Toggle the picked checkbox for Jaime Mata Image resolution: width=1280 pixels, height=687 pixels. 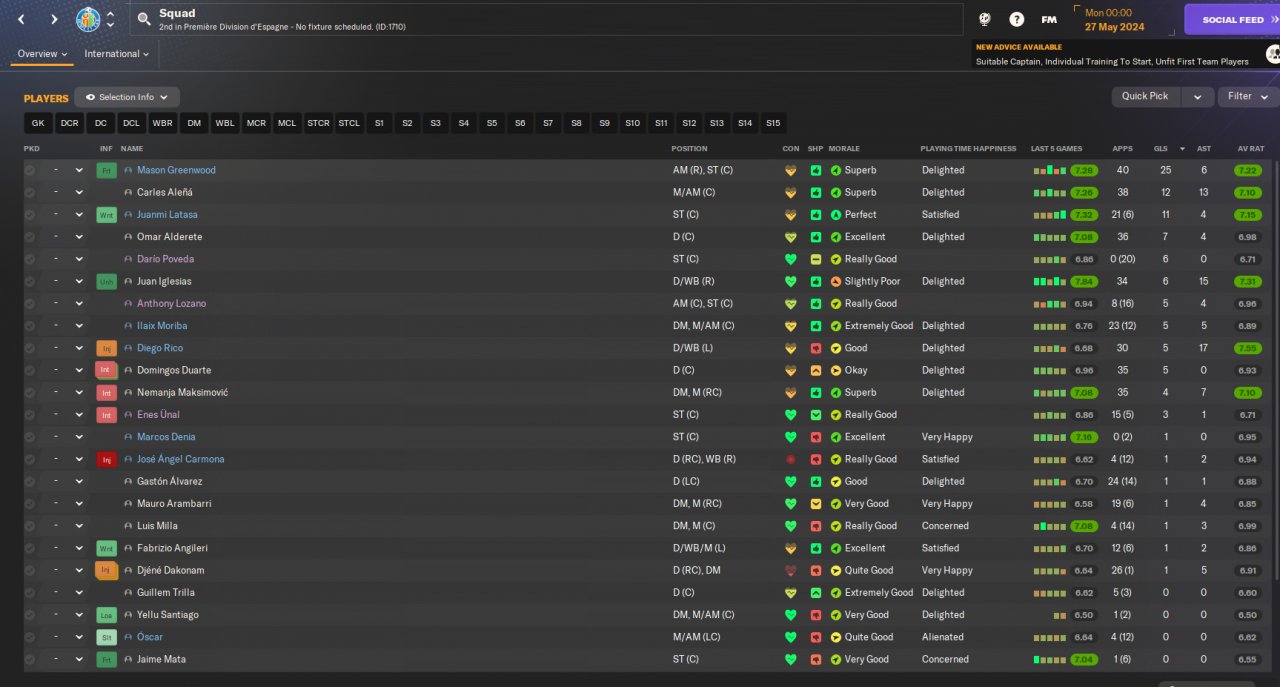pyautogui.click(x=30, y=659)
